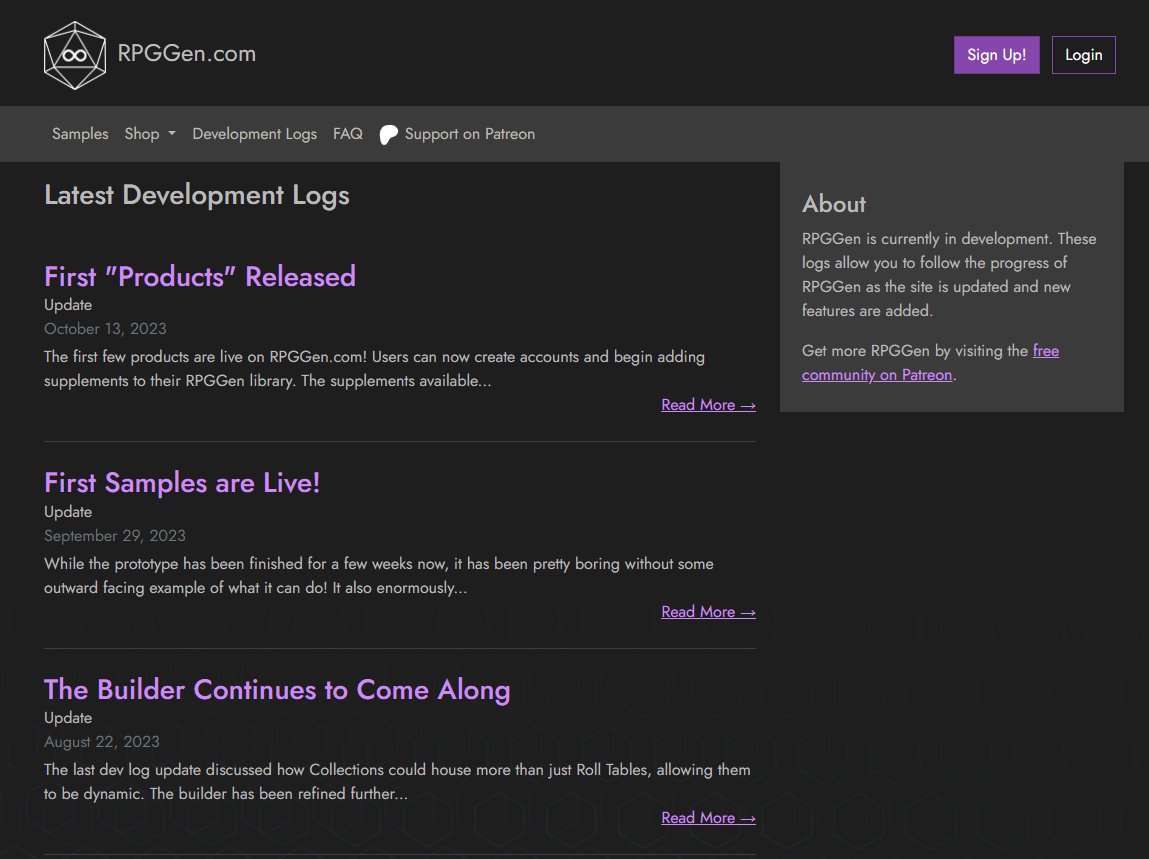Click Update label under First "Products" Released
The width and height of the screenshot is (1149, 859).
coord(68,305)
